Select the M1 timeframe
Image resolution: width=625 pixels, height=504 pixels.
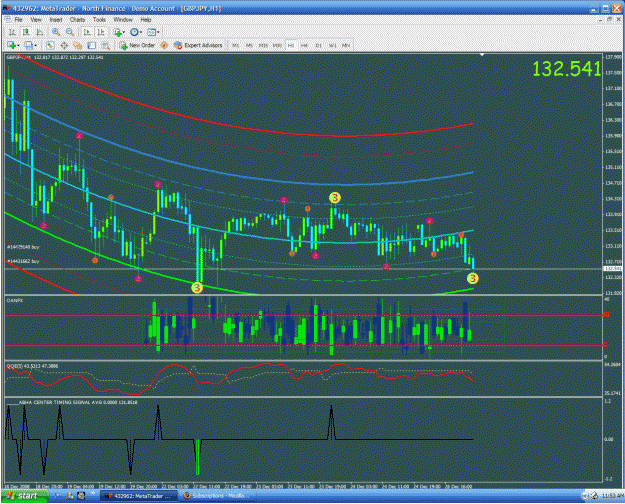(236, 45)
